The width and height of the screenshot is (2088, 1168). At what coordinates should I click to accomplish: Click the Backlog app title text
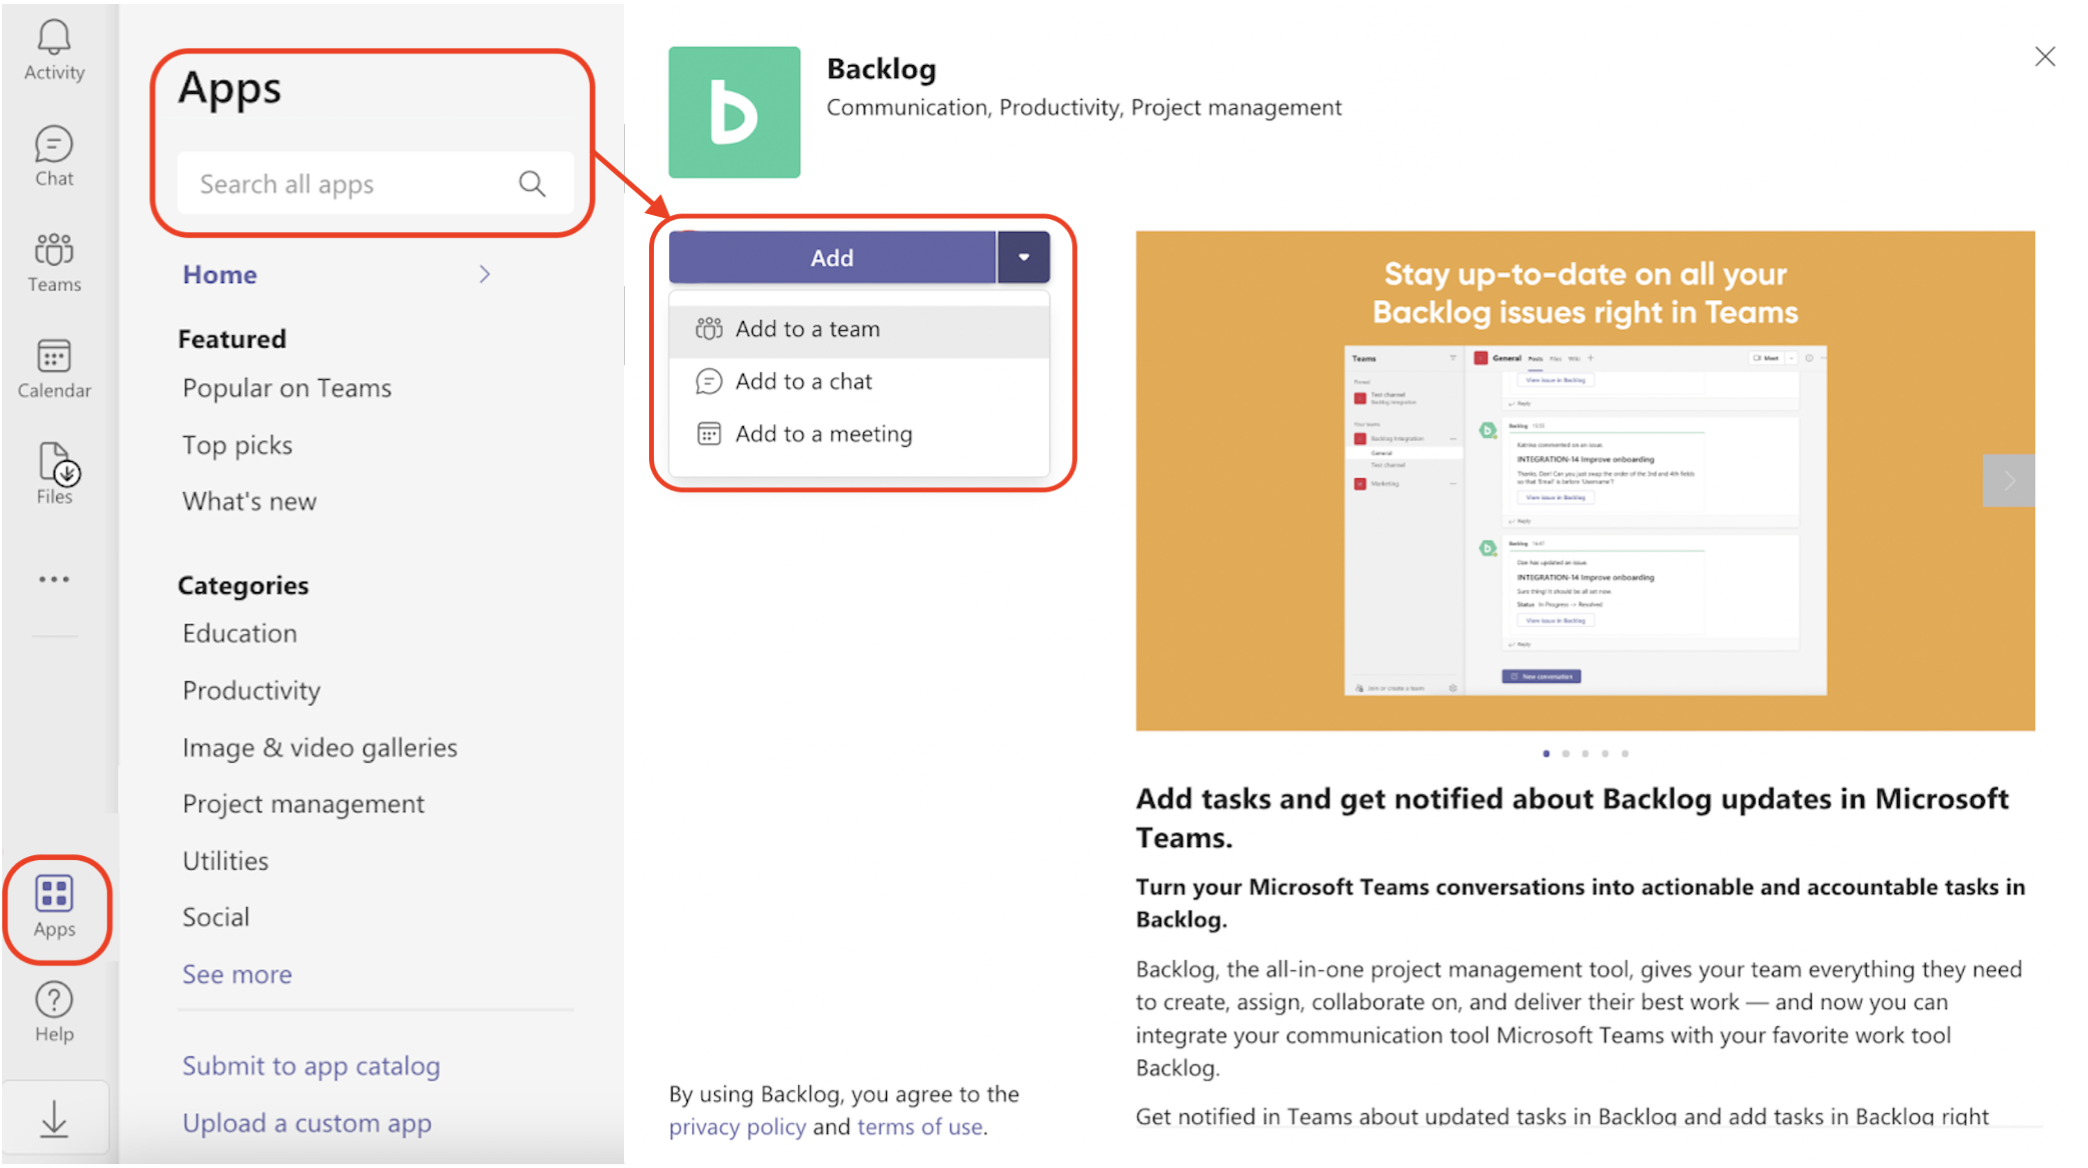pos(881,69)
